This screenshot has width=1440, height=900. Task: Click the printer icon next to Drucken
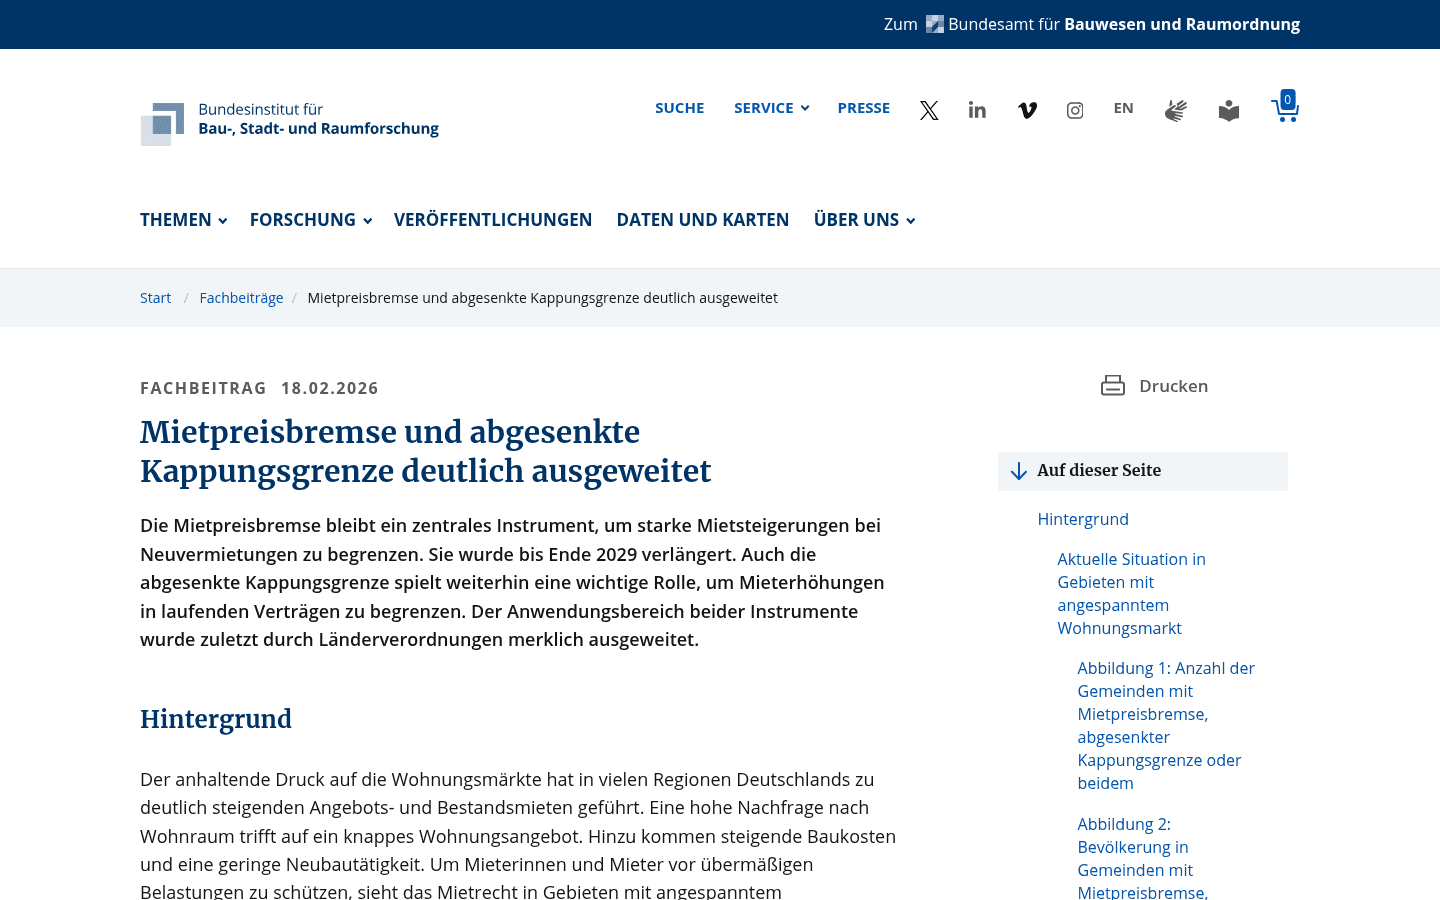tap(1113, 386)
